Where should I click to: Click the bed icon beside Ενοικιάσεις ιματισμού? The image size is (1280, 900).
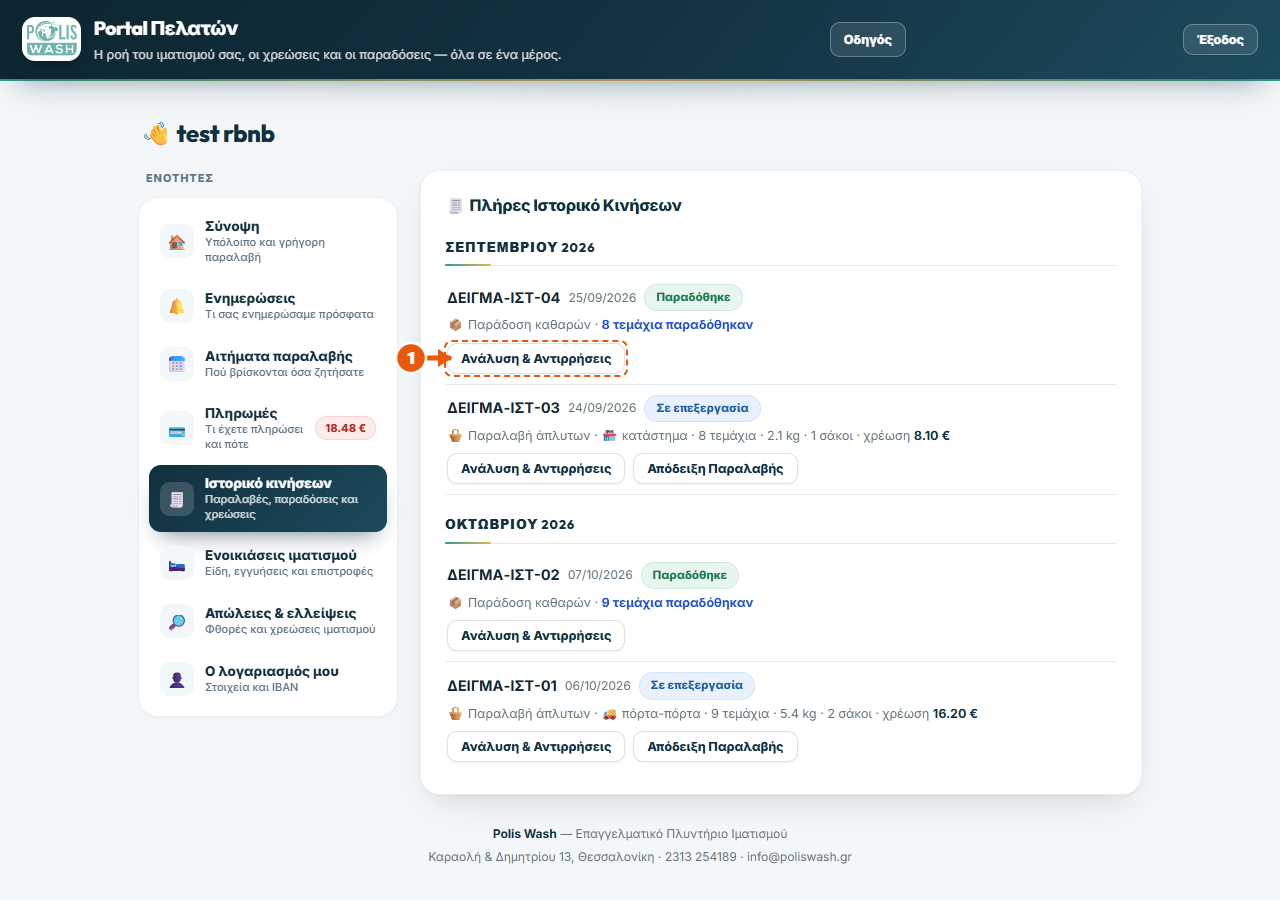177,563
